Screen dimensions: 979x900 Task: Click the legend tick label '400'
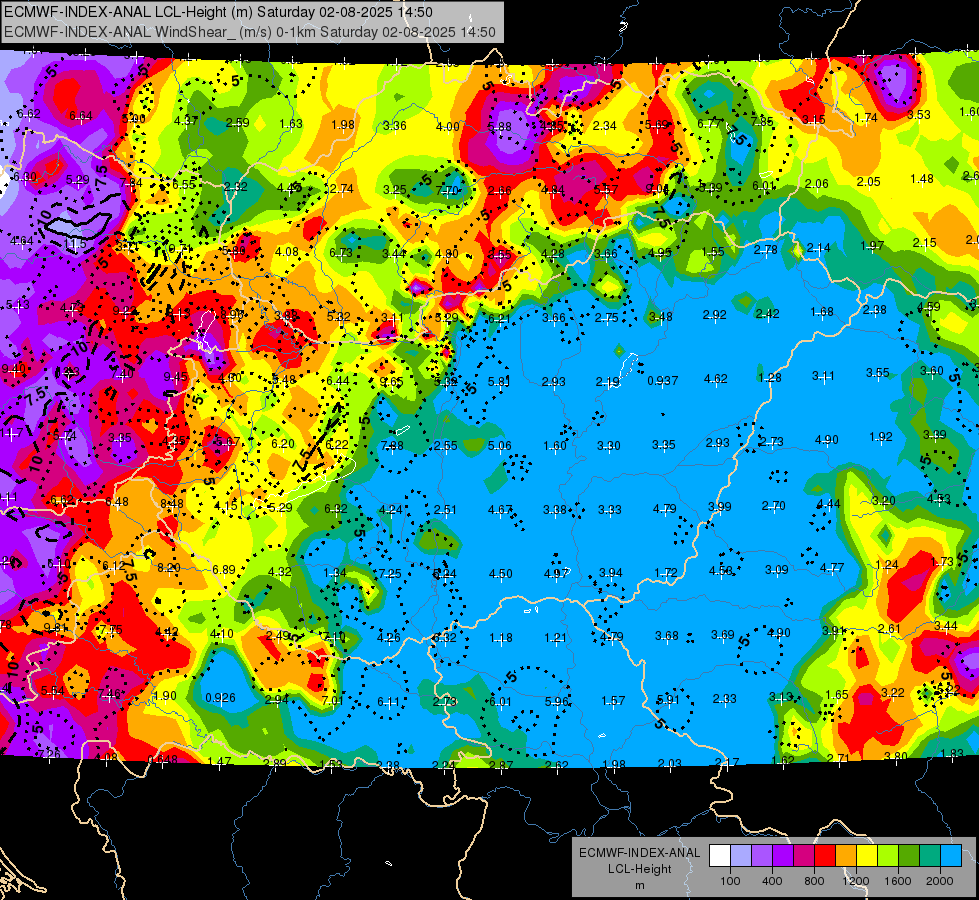772,881
